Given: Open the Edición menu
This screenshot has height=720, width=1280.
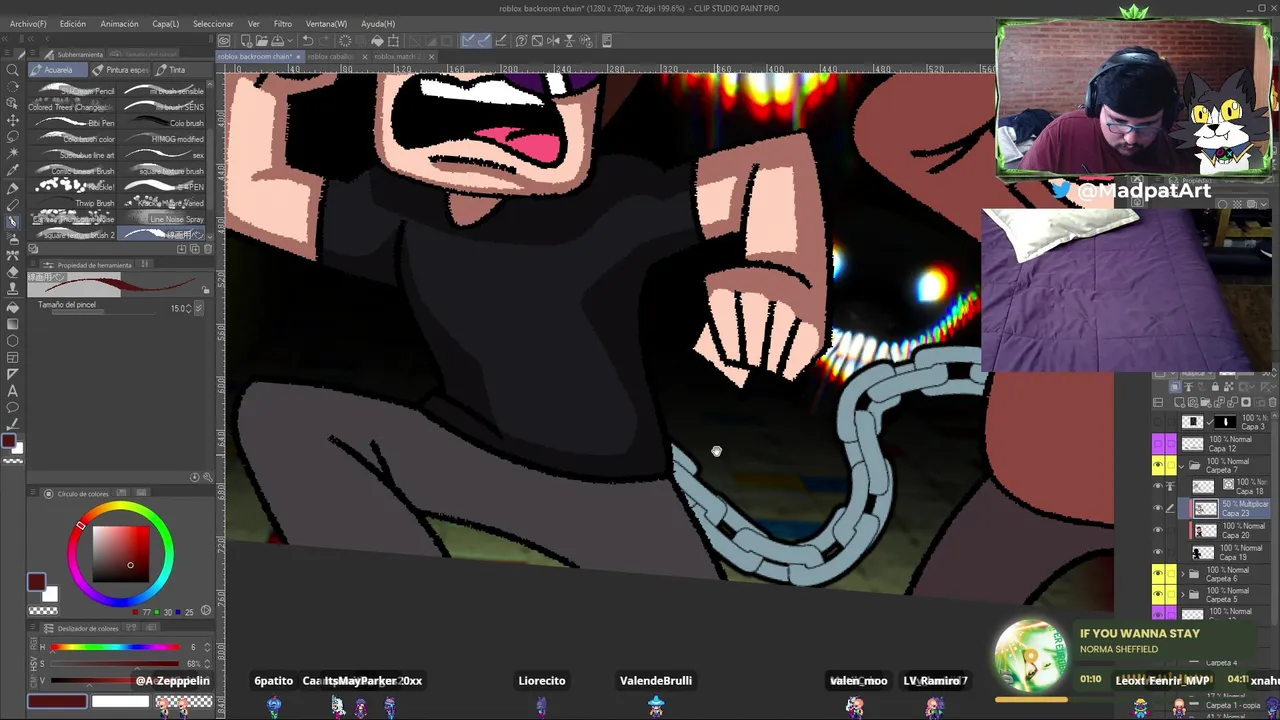Looking at the screenshot, I should [x=73, y=23].
